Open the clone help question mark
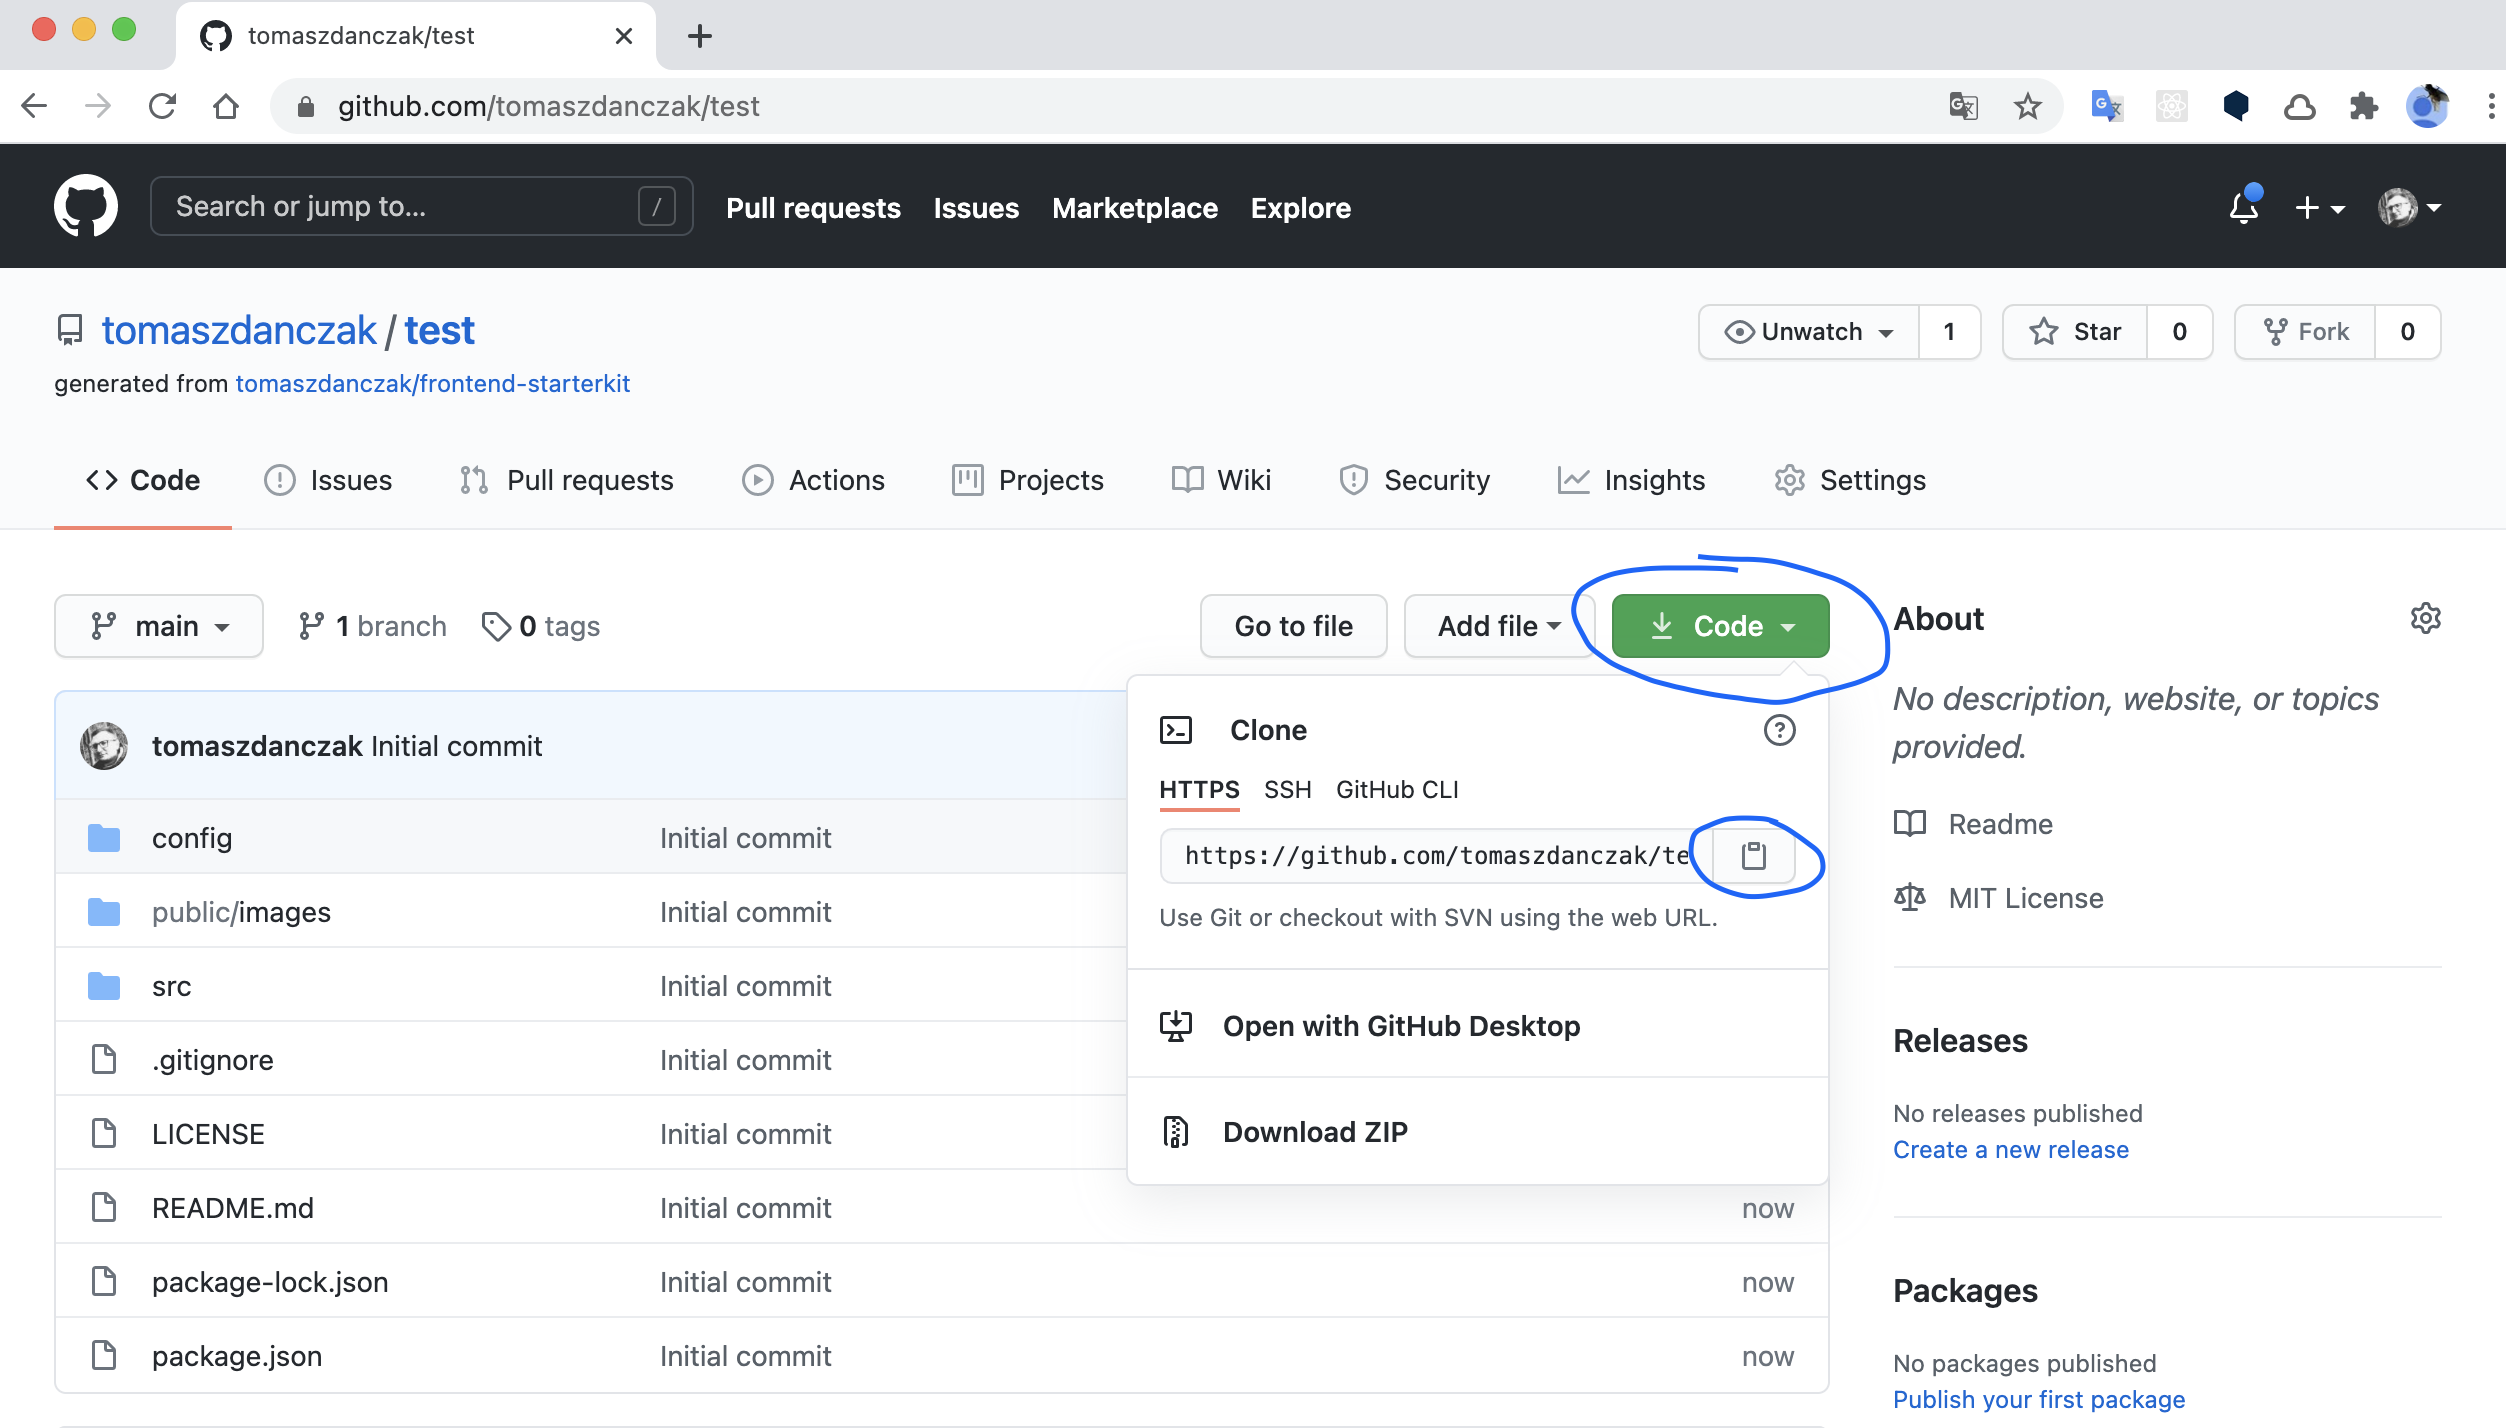 tap(1779, 730)
